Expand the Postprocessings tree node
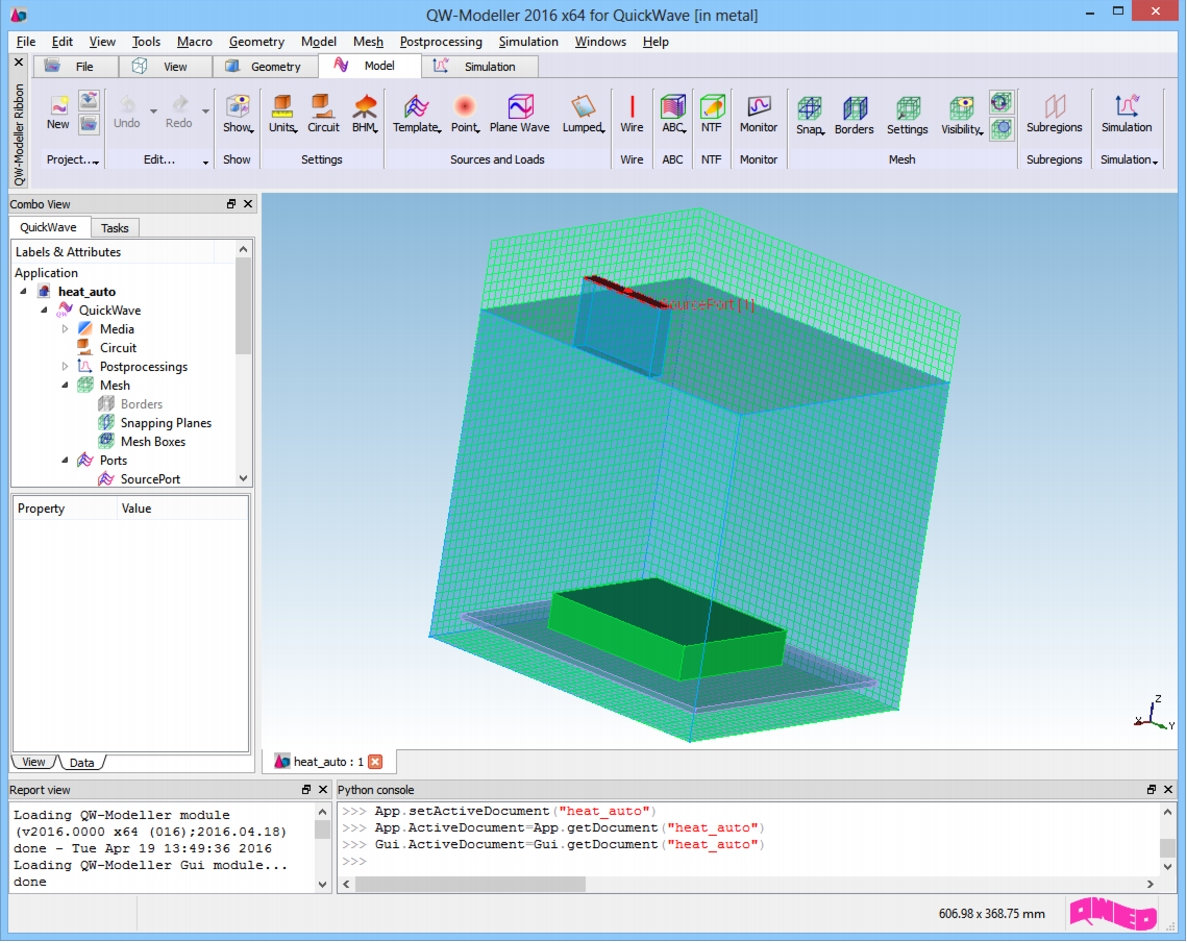This screenshot has height=943, width=1187. pyautogui.click(x=65, y=366)
